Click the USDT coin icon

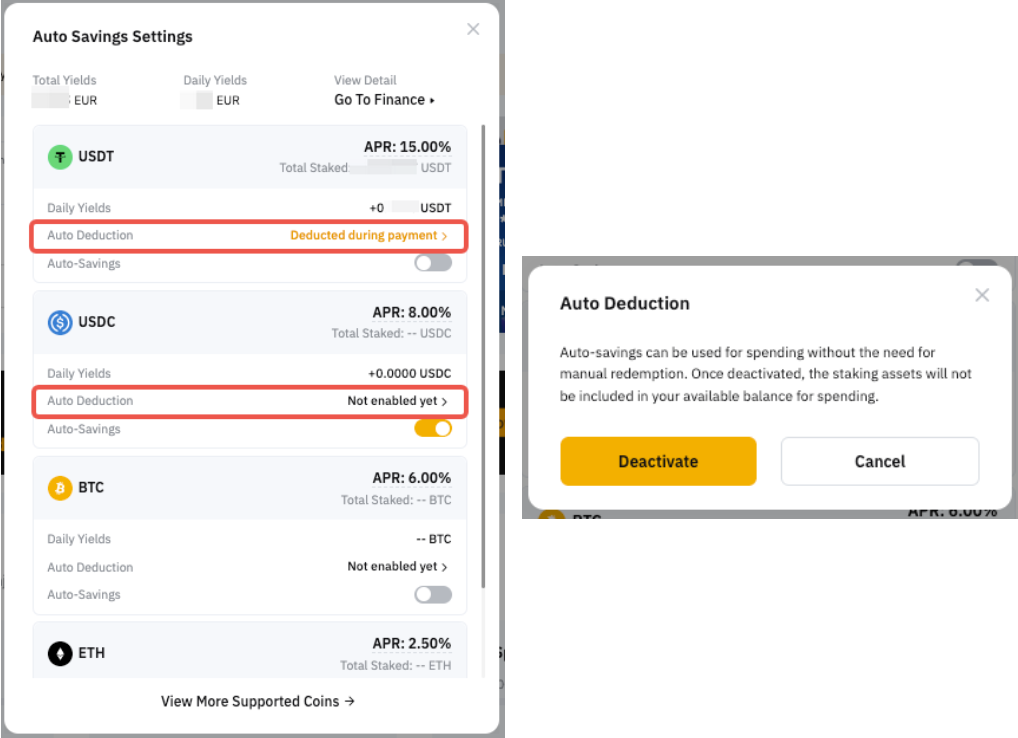tap(60, 156)
